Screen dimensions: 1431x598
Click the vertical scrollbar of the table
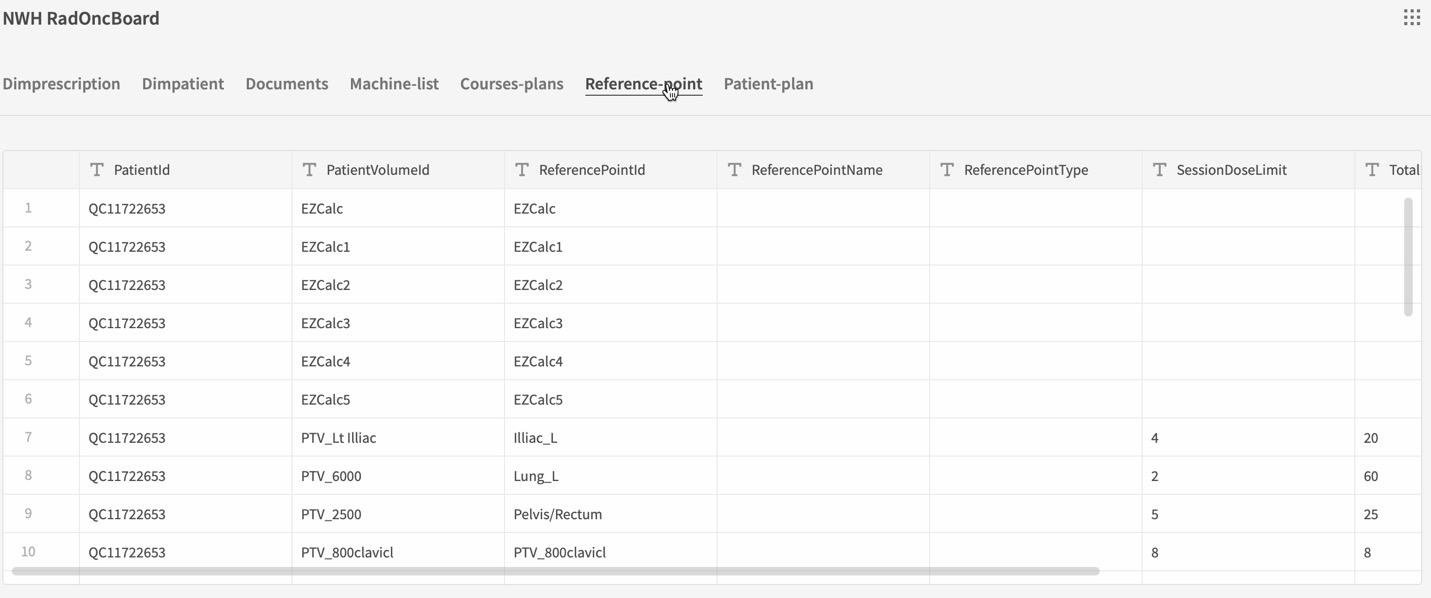1408,257
